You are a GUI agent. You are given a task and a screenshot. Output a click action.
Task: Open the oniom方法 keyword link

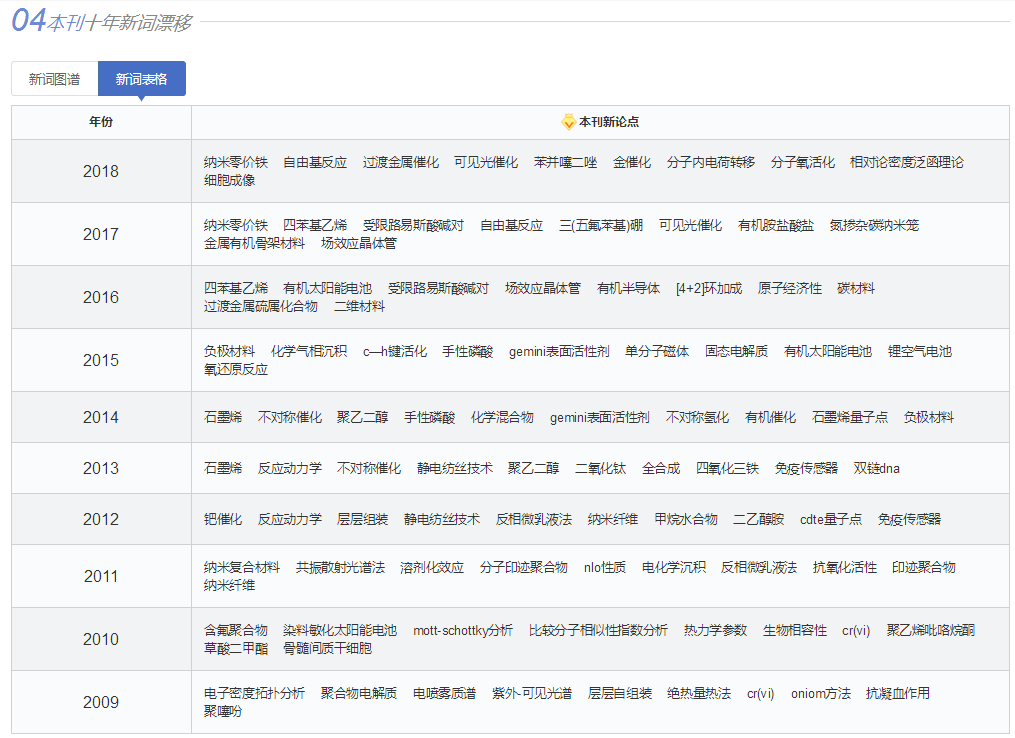coord(820,693)
